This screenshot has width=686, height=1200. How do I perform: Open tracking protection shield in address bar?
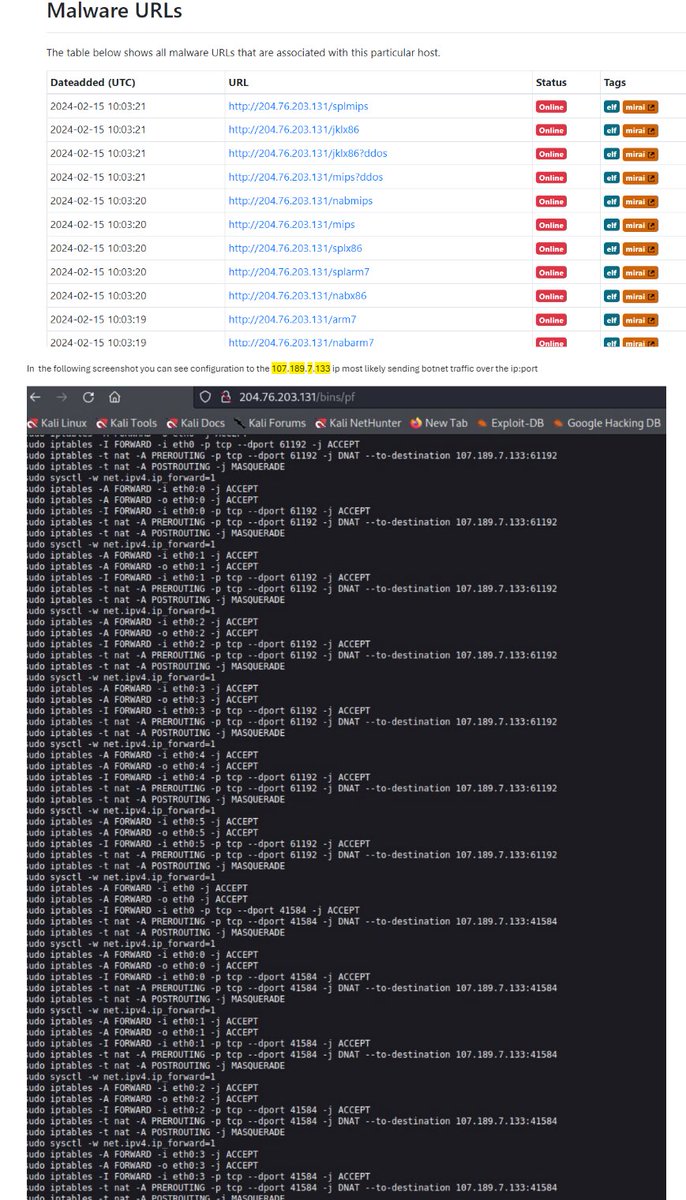coord(206,397)
